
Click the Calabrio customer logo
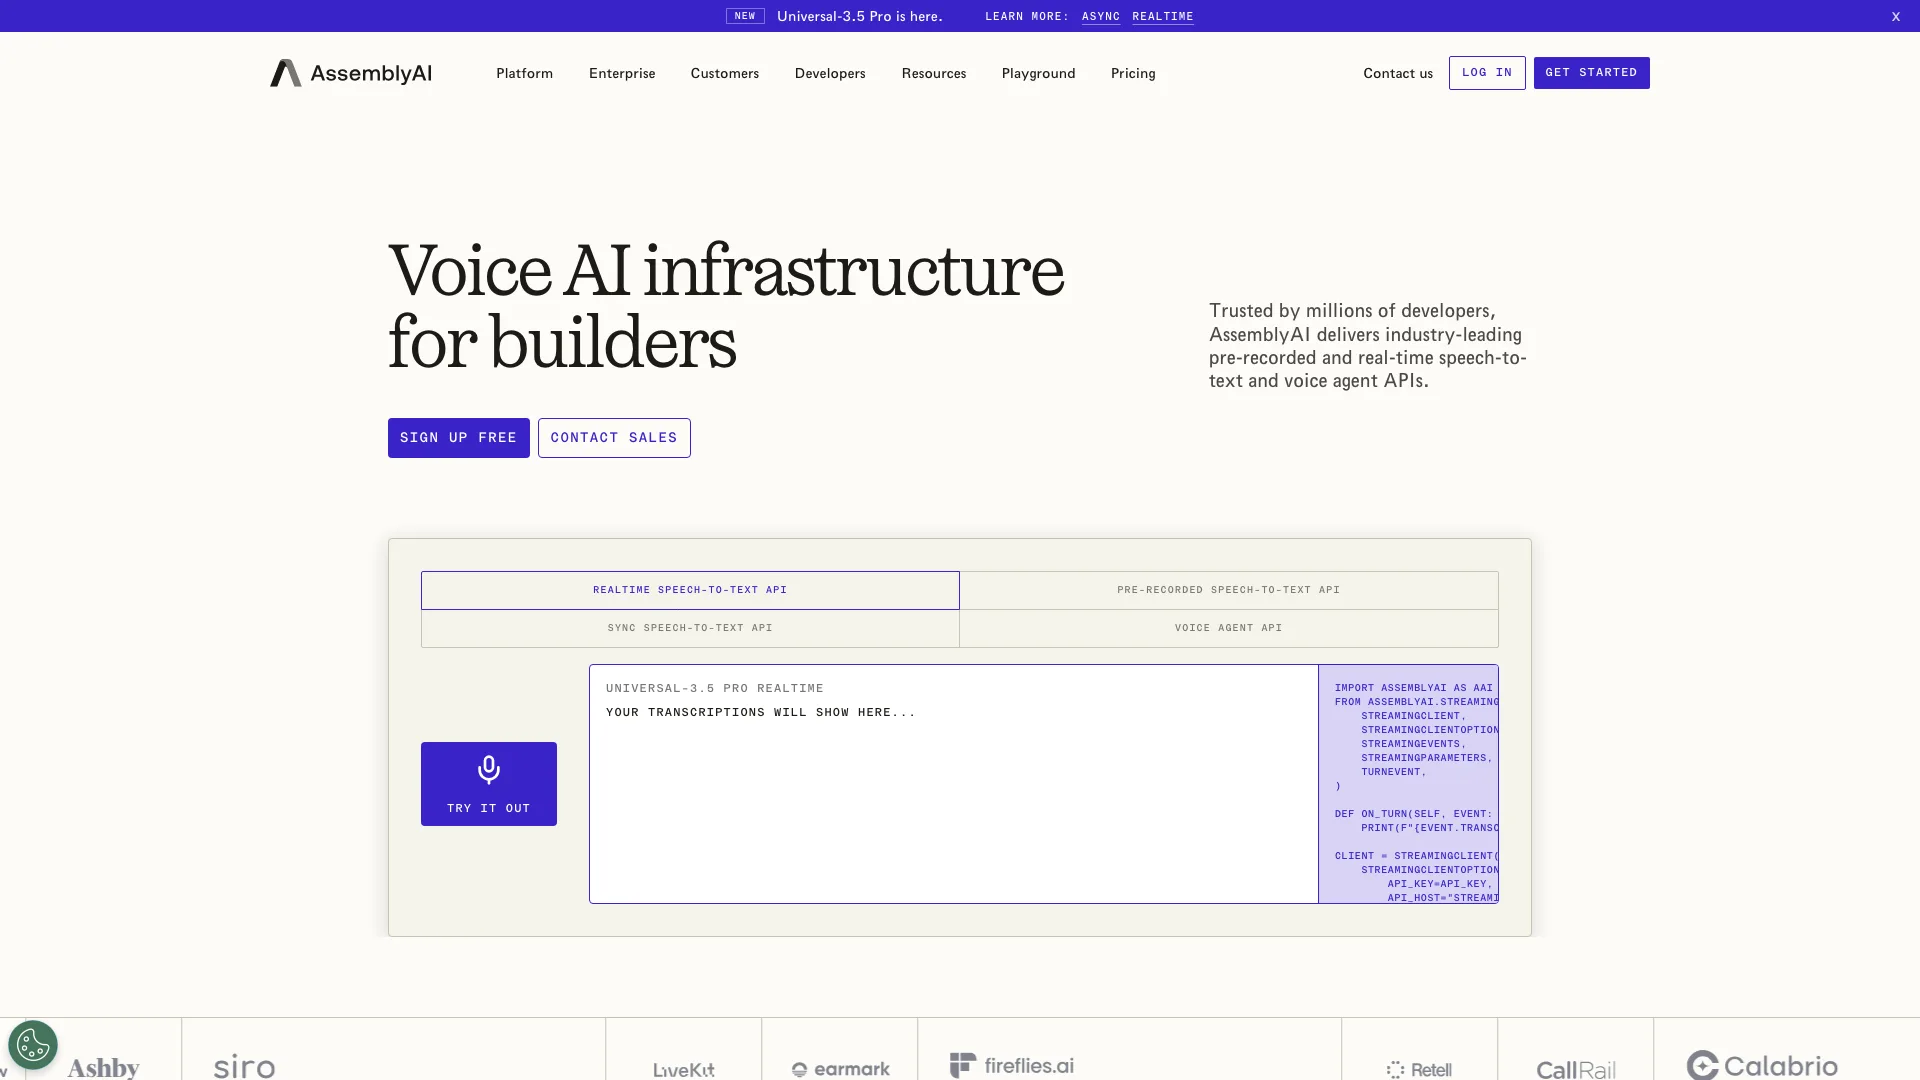1762,1066
